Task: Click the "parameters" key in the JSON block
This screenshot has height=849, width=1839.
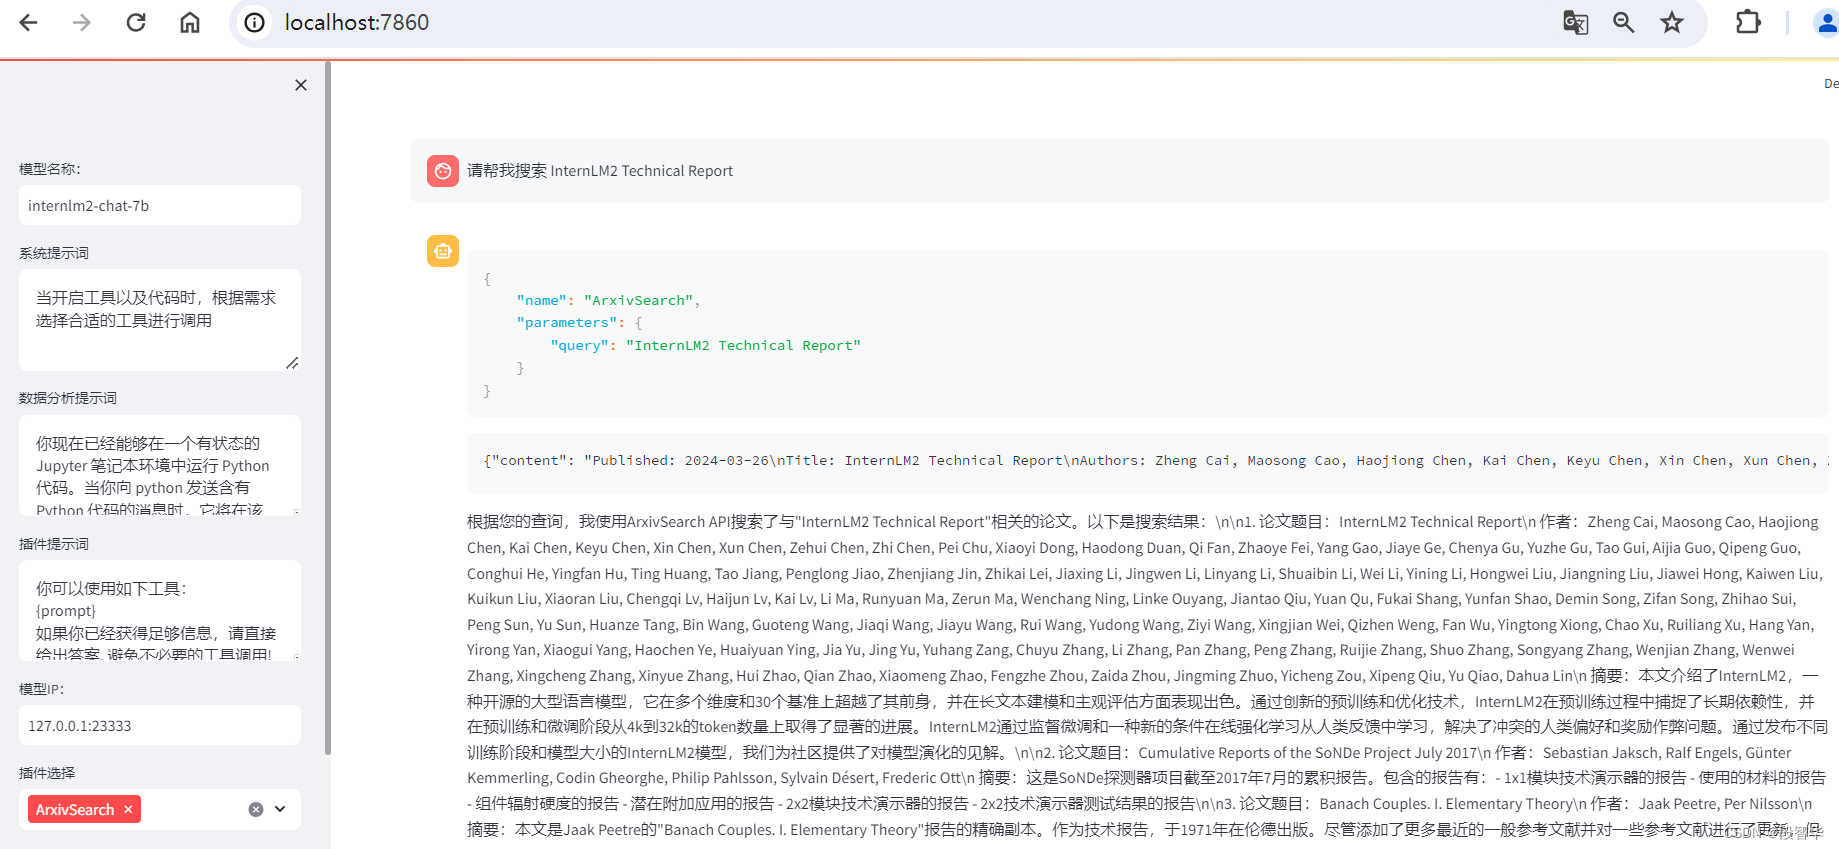Action: coord(567,322)
